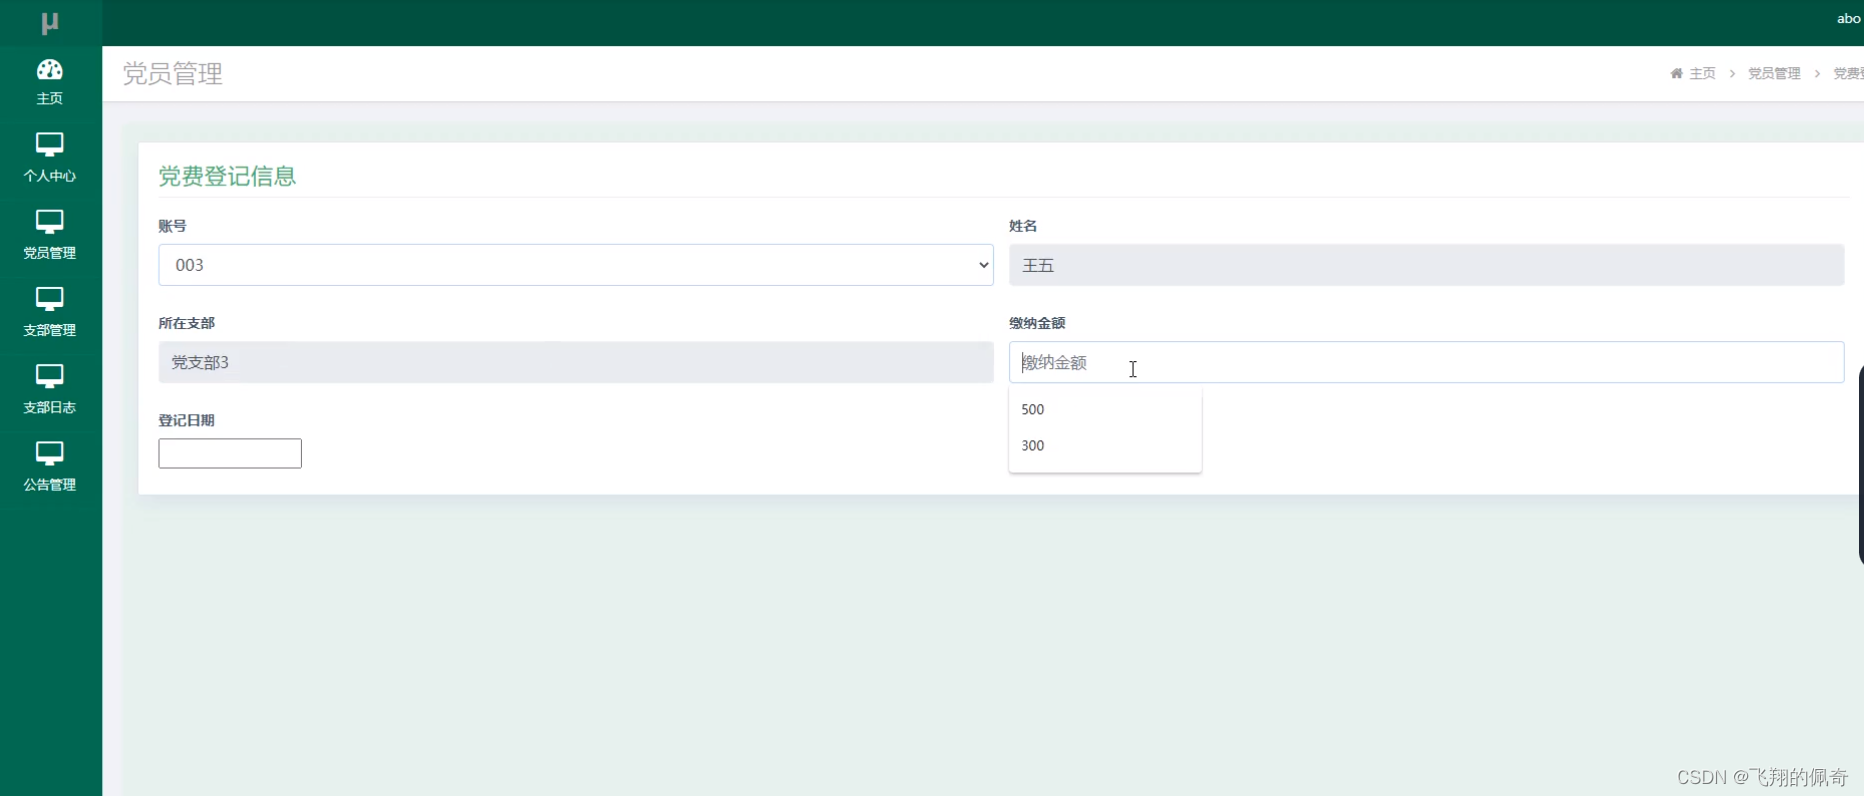Viewport: 1864px width, 796px height.
Task: Open 公告管理 in the sidebar
Action: click(x=50, y=468)
